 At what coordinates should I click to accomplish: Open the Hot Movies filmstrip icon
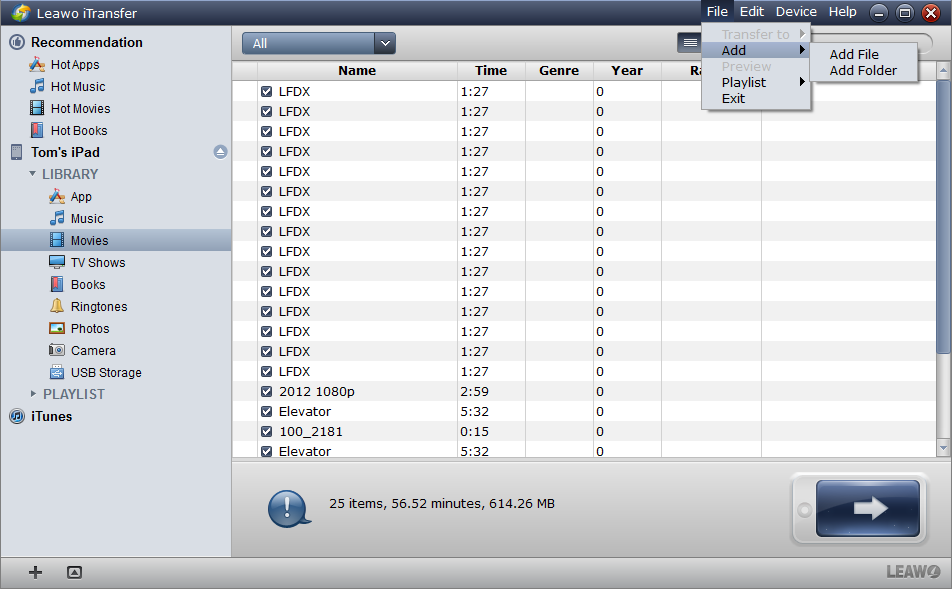click(x=37, y=108)
